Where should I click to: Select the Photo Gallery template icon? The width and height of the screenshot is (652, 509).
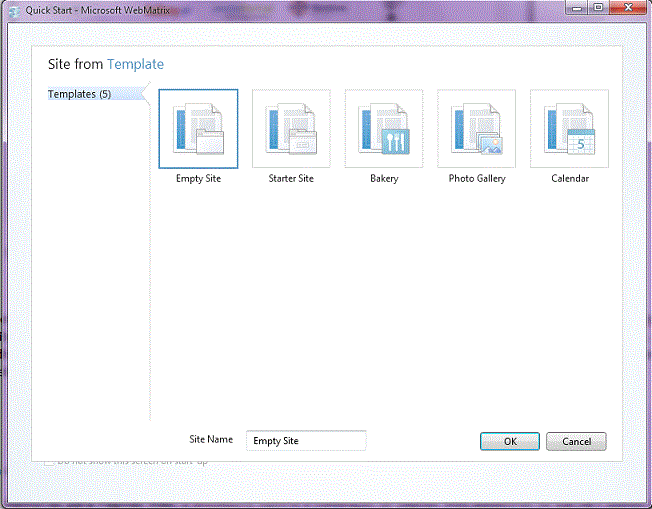[477, 128]
